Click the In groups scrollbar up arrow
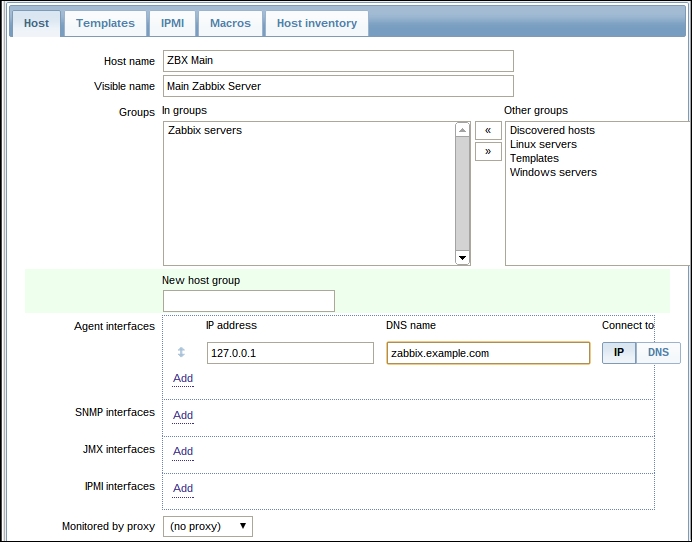Viewport: 692px width, 542px height. 462,130
